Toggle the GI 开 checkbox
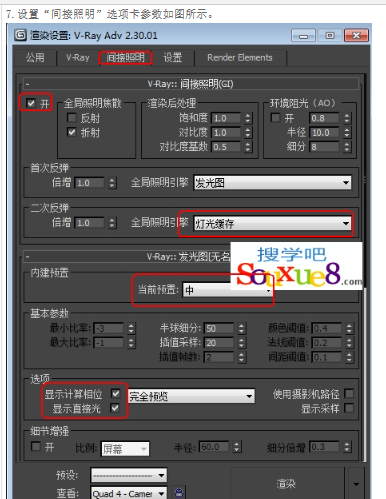386x499 pixels. coord(31,103)
